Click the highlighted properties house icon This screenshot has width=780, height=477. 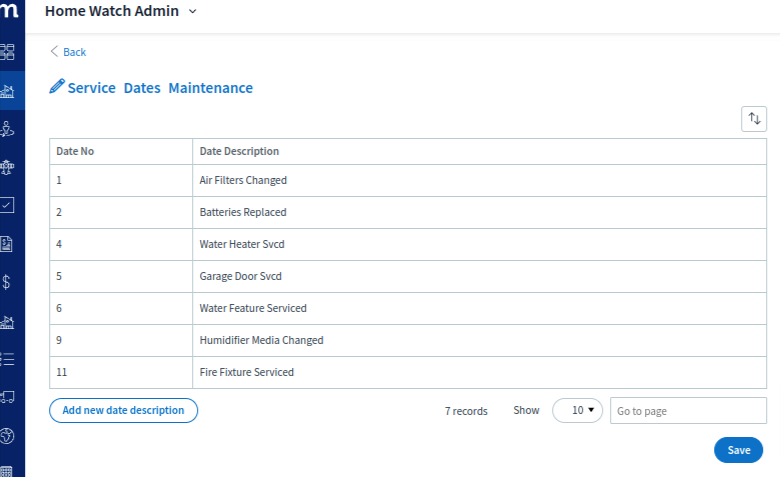(7, 91)
